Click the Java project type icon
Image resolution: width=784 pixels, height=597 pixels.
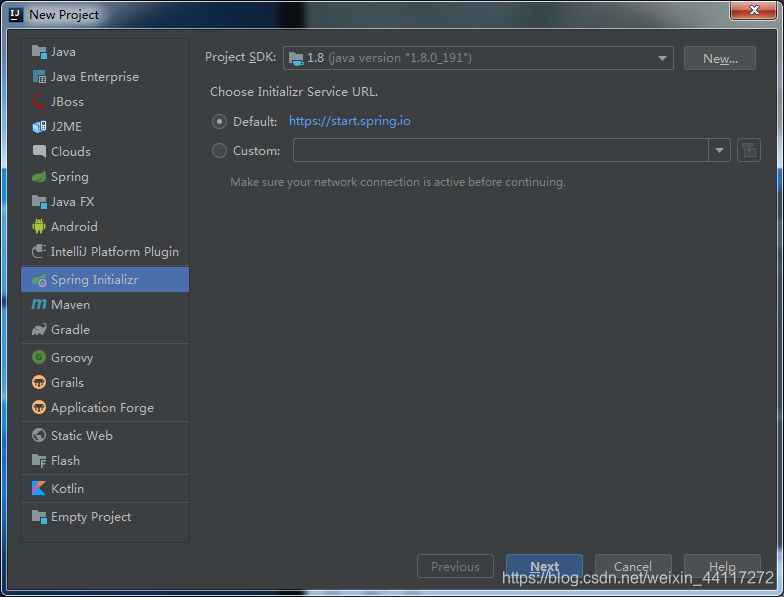tap(39, 52)
